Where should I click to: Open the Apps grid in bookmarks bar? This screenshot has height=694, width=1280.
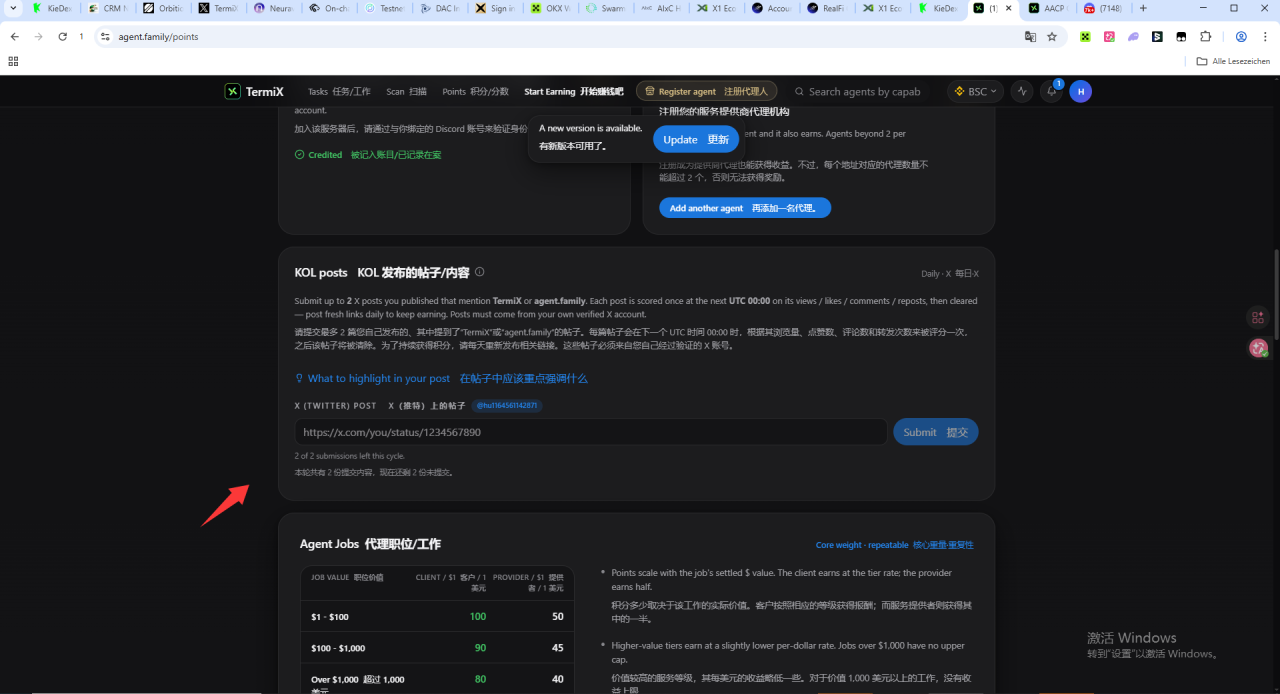pos(13,61)
